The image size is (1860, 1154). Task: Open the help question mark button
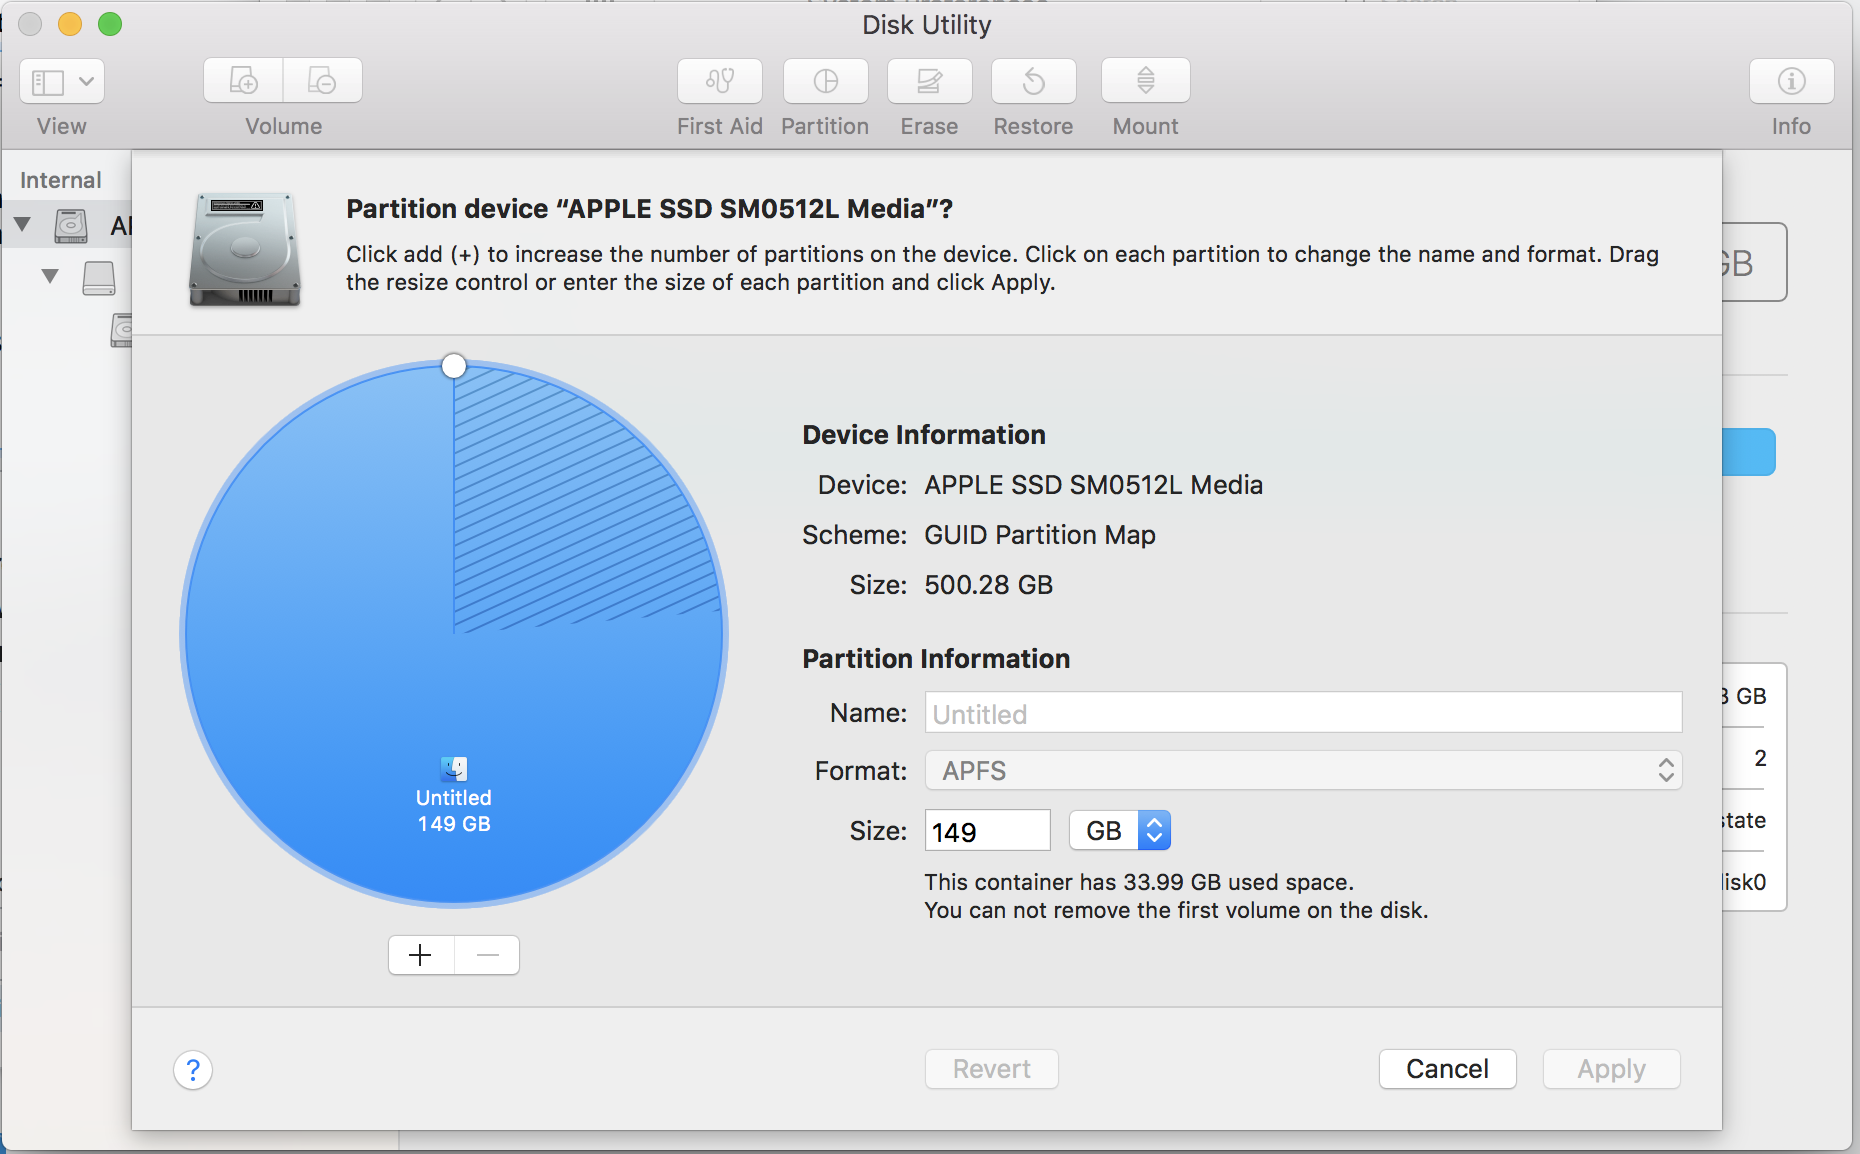click(x=193, y=1070)
